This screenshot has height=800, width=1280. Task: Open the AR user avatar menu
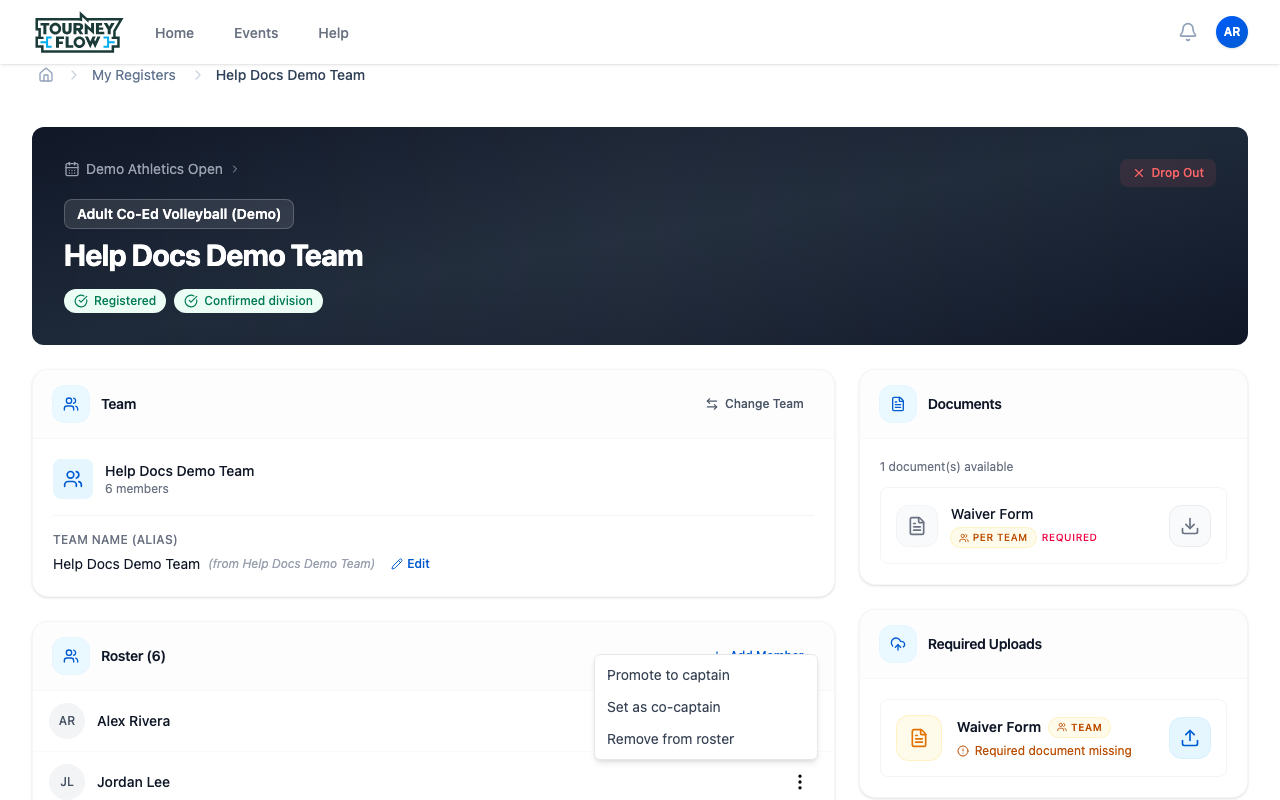coord(1232,32)
